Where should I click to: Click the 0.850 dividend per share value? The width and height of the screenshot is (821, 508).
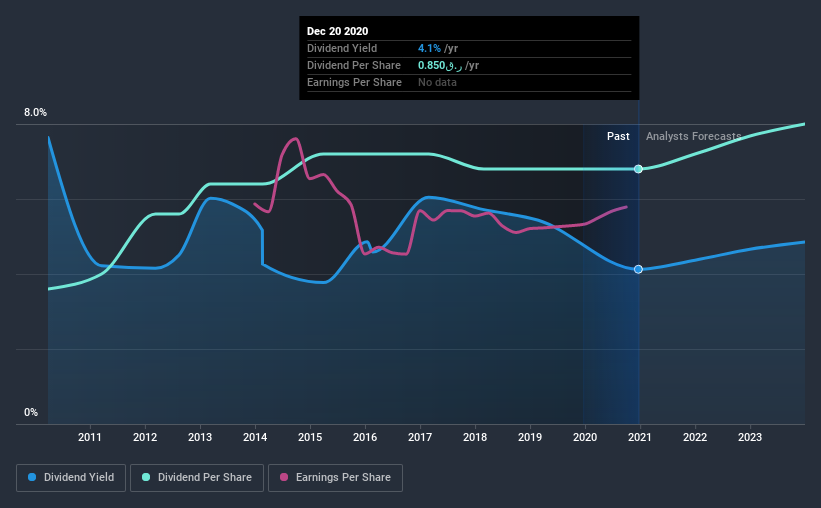pos(440,65)
